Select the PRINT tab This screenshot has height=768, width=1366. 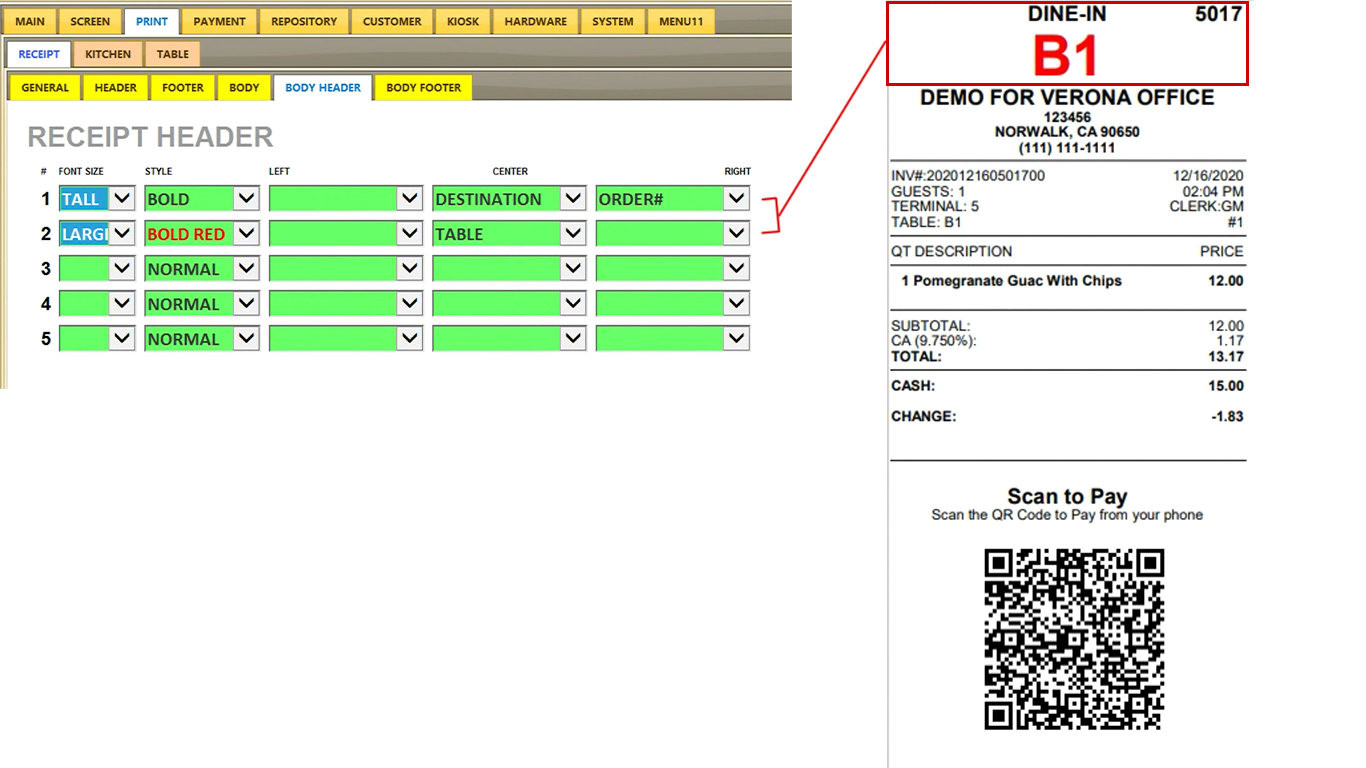(x=152, y=22)
